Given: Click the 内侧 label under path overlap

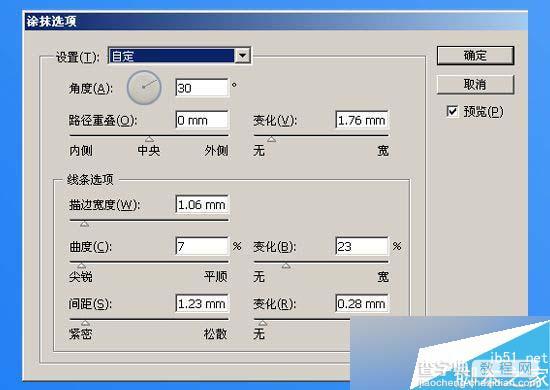Looking at the screenshot, I should (x=81, y=151).
